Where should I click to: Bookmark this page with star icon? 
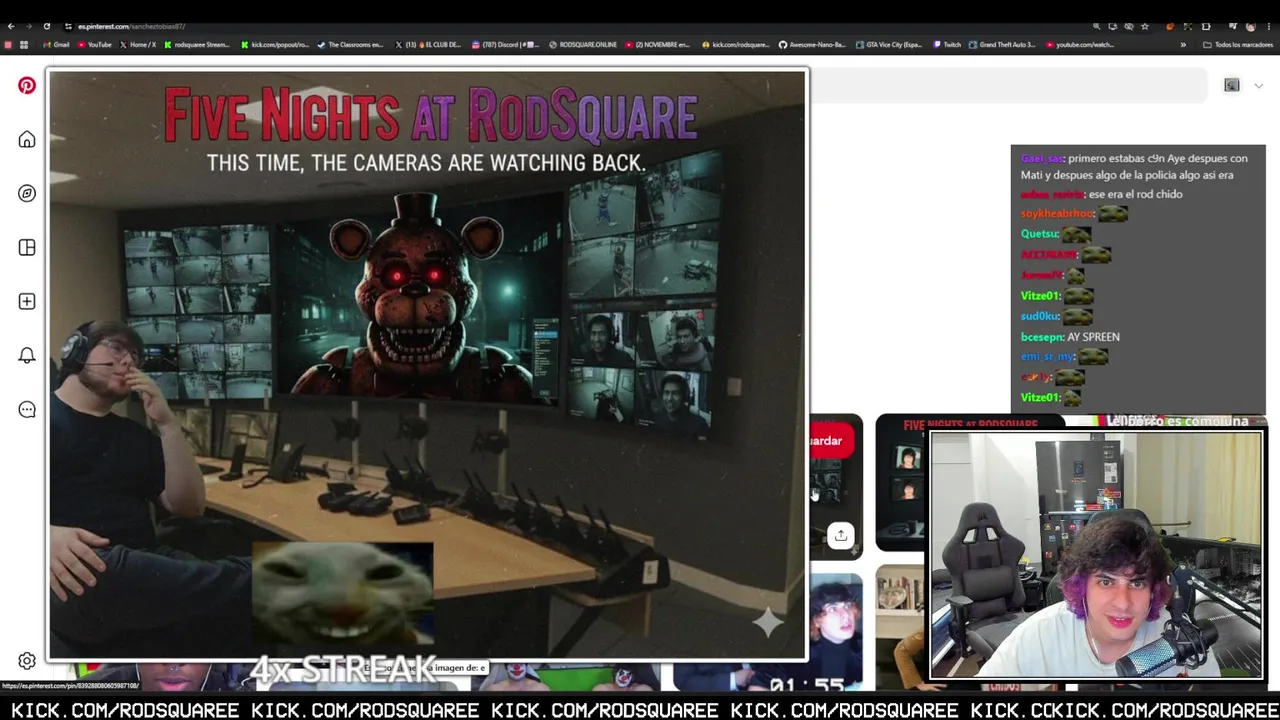1145,26
